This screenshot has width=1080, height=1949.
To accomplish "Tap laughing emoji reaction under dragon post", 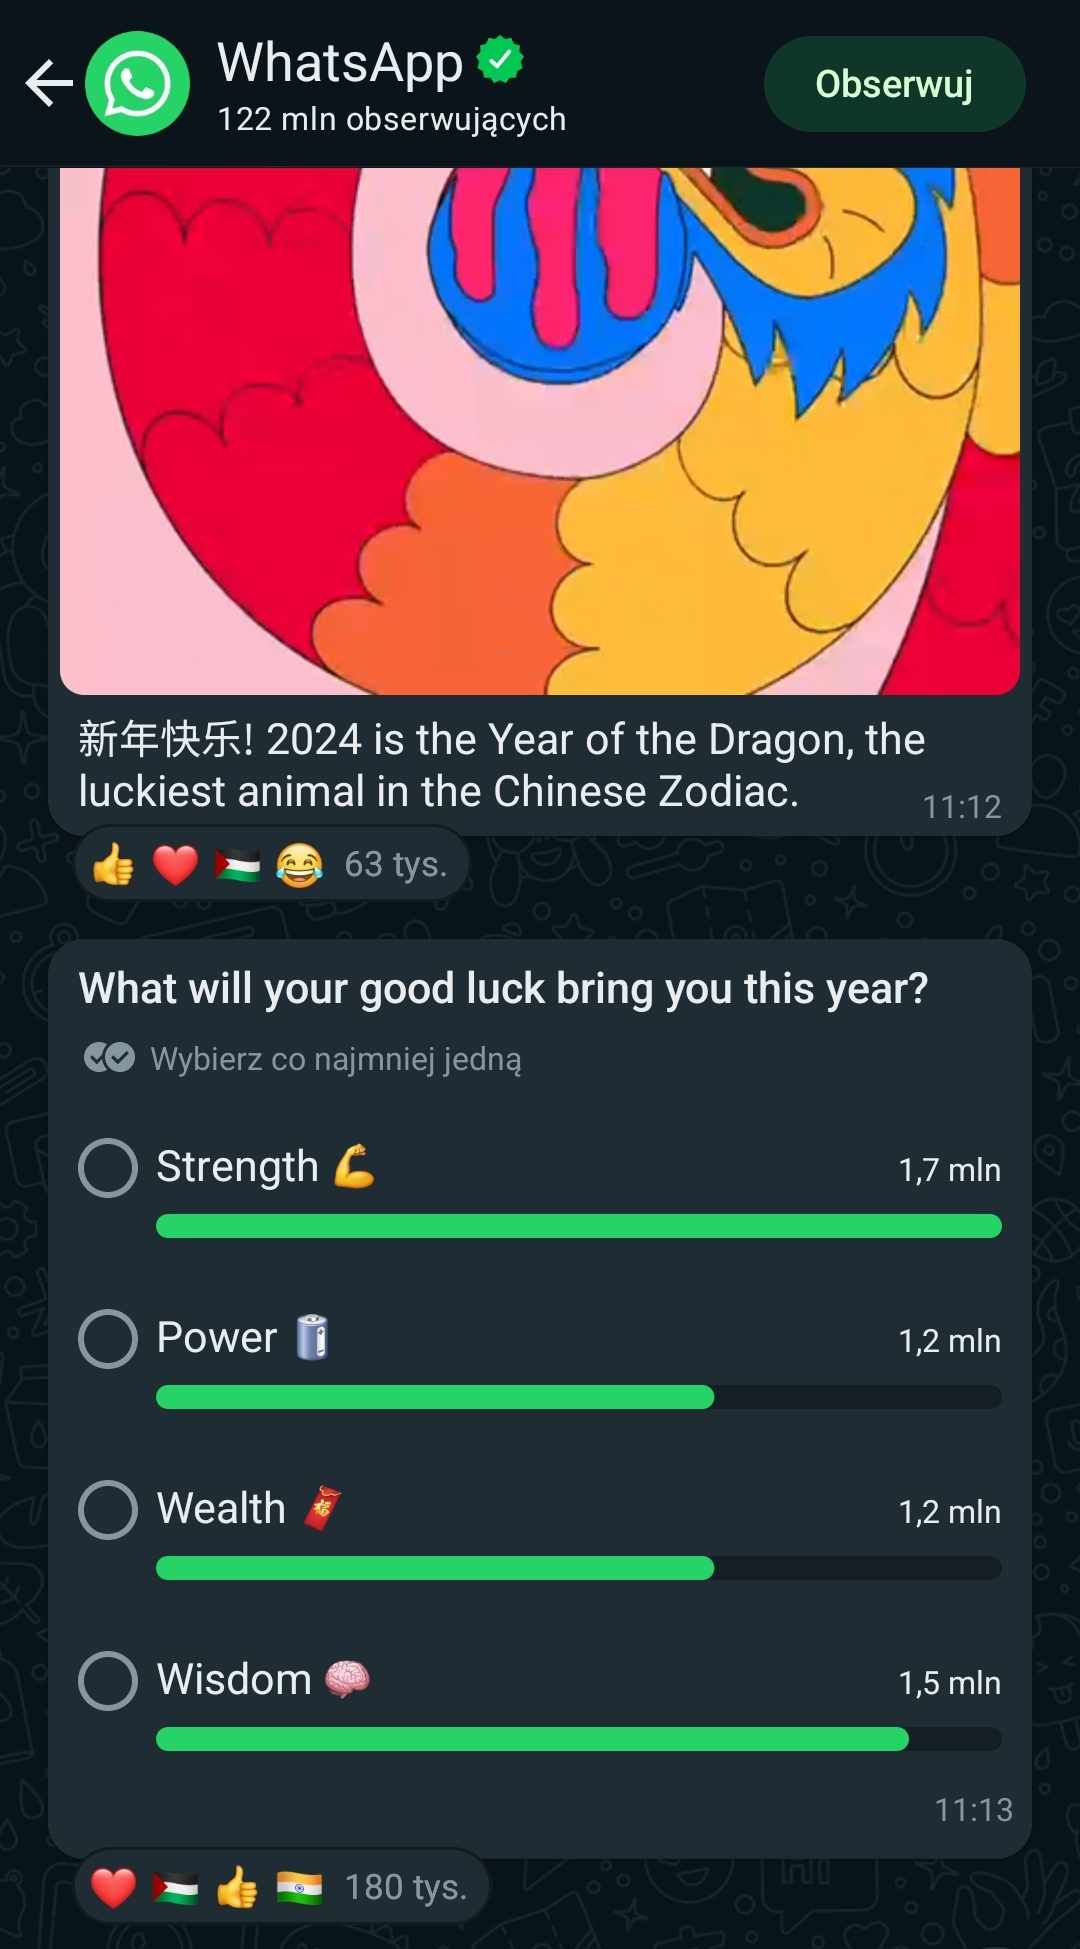I will 299,864.
